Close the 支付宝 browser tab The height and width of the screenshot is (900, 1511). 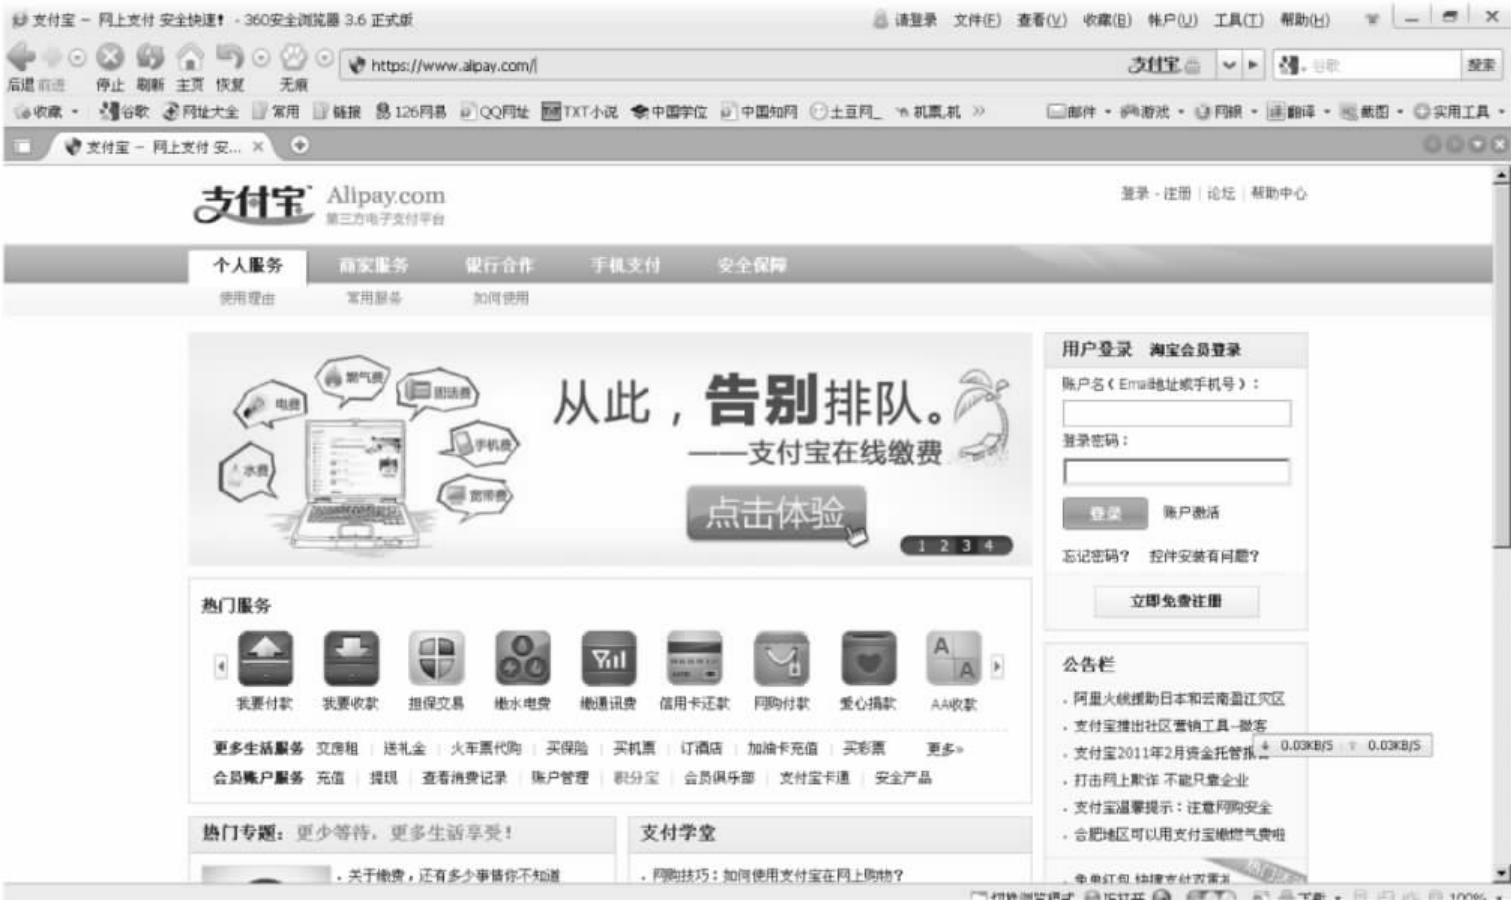click(x=258, y=146)
